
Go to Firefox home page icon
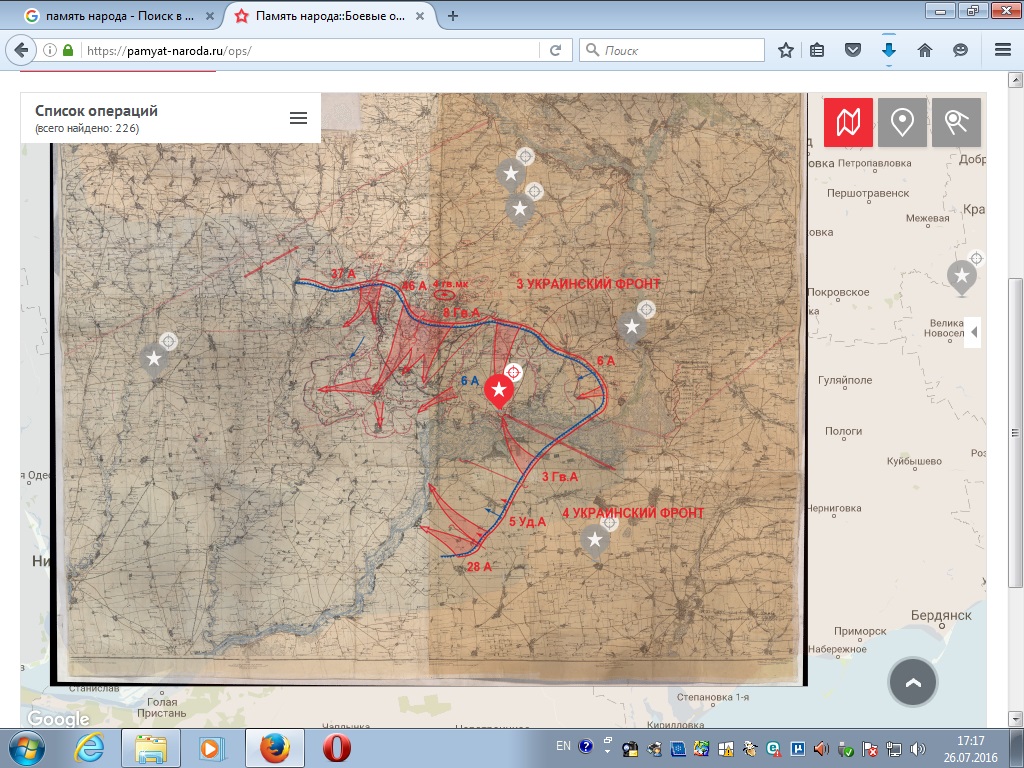pos(925,50)
